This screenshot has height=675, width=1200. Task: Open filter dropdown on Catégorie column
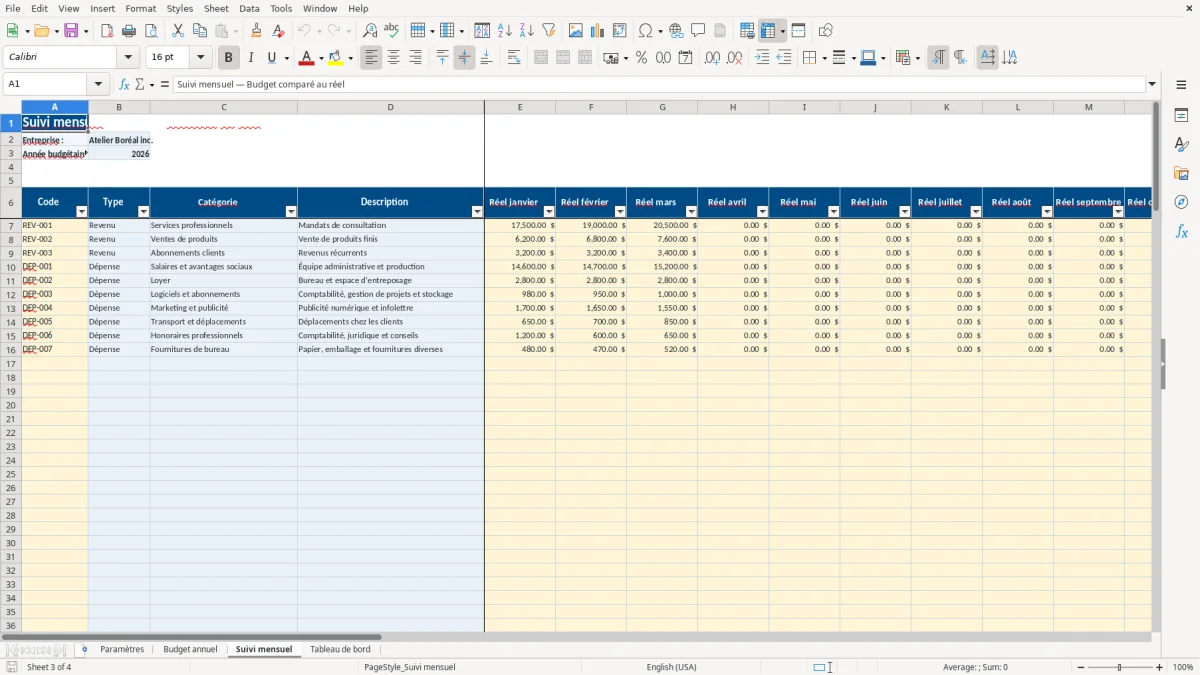pyautogui.click(x=291, y=212)
